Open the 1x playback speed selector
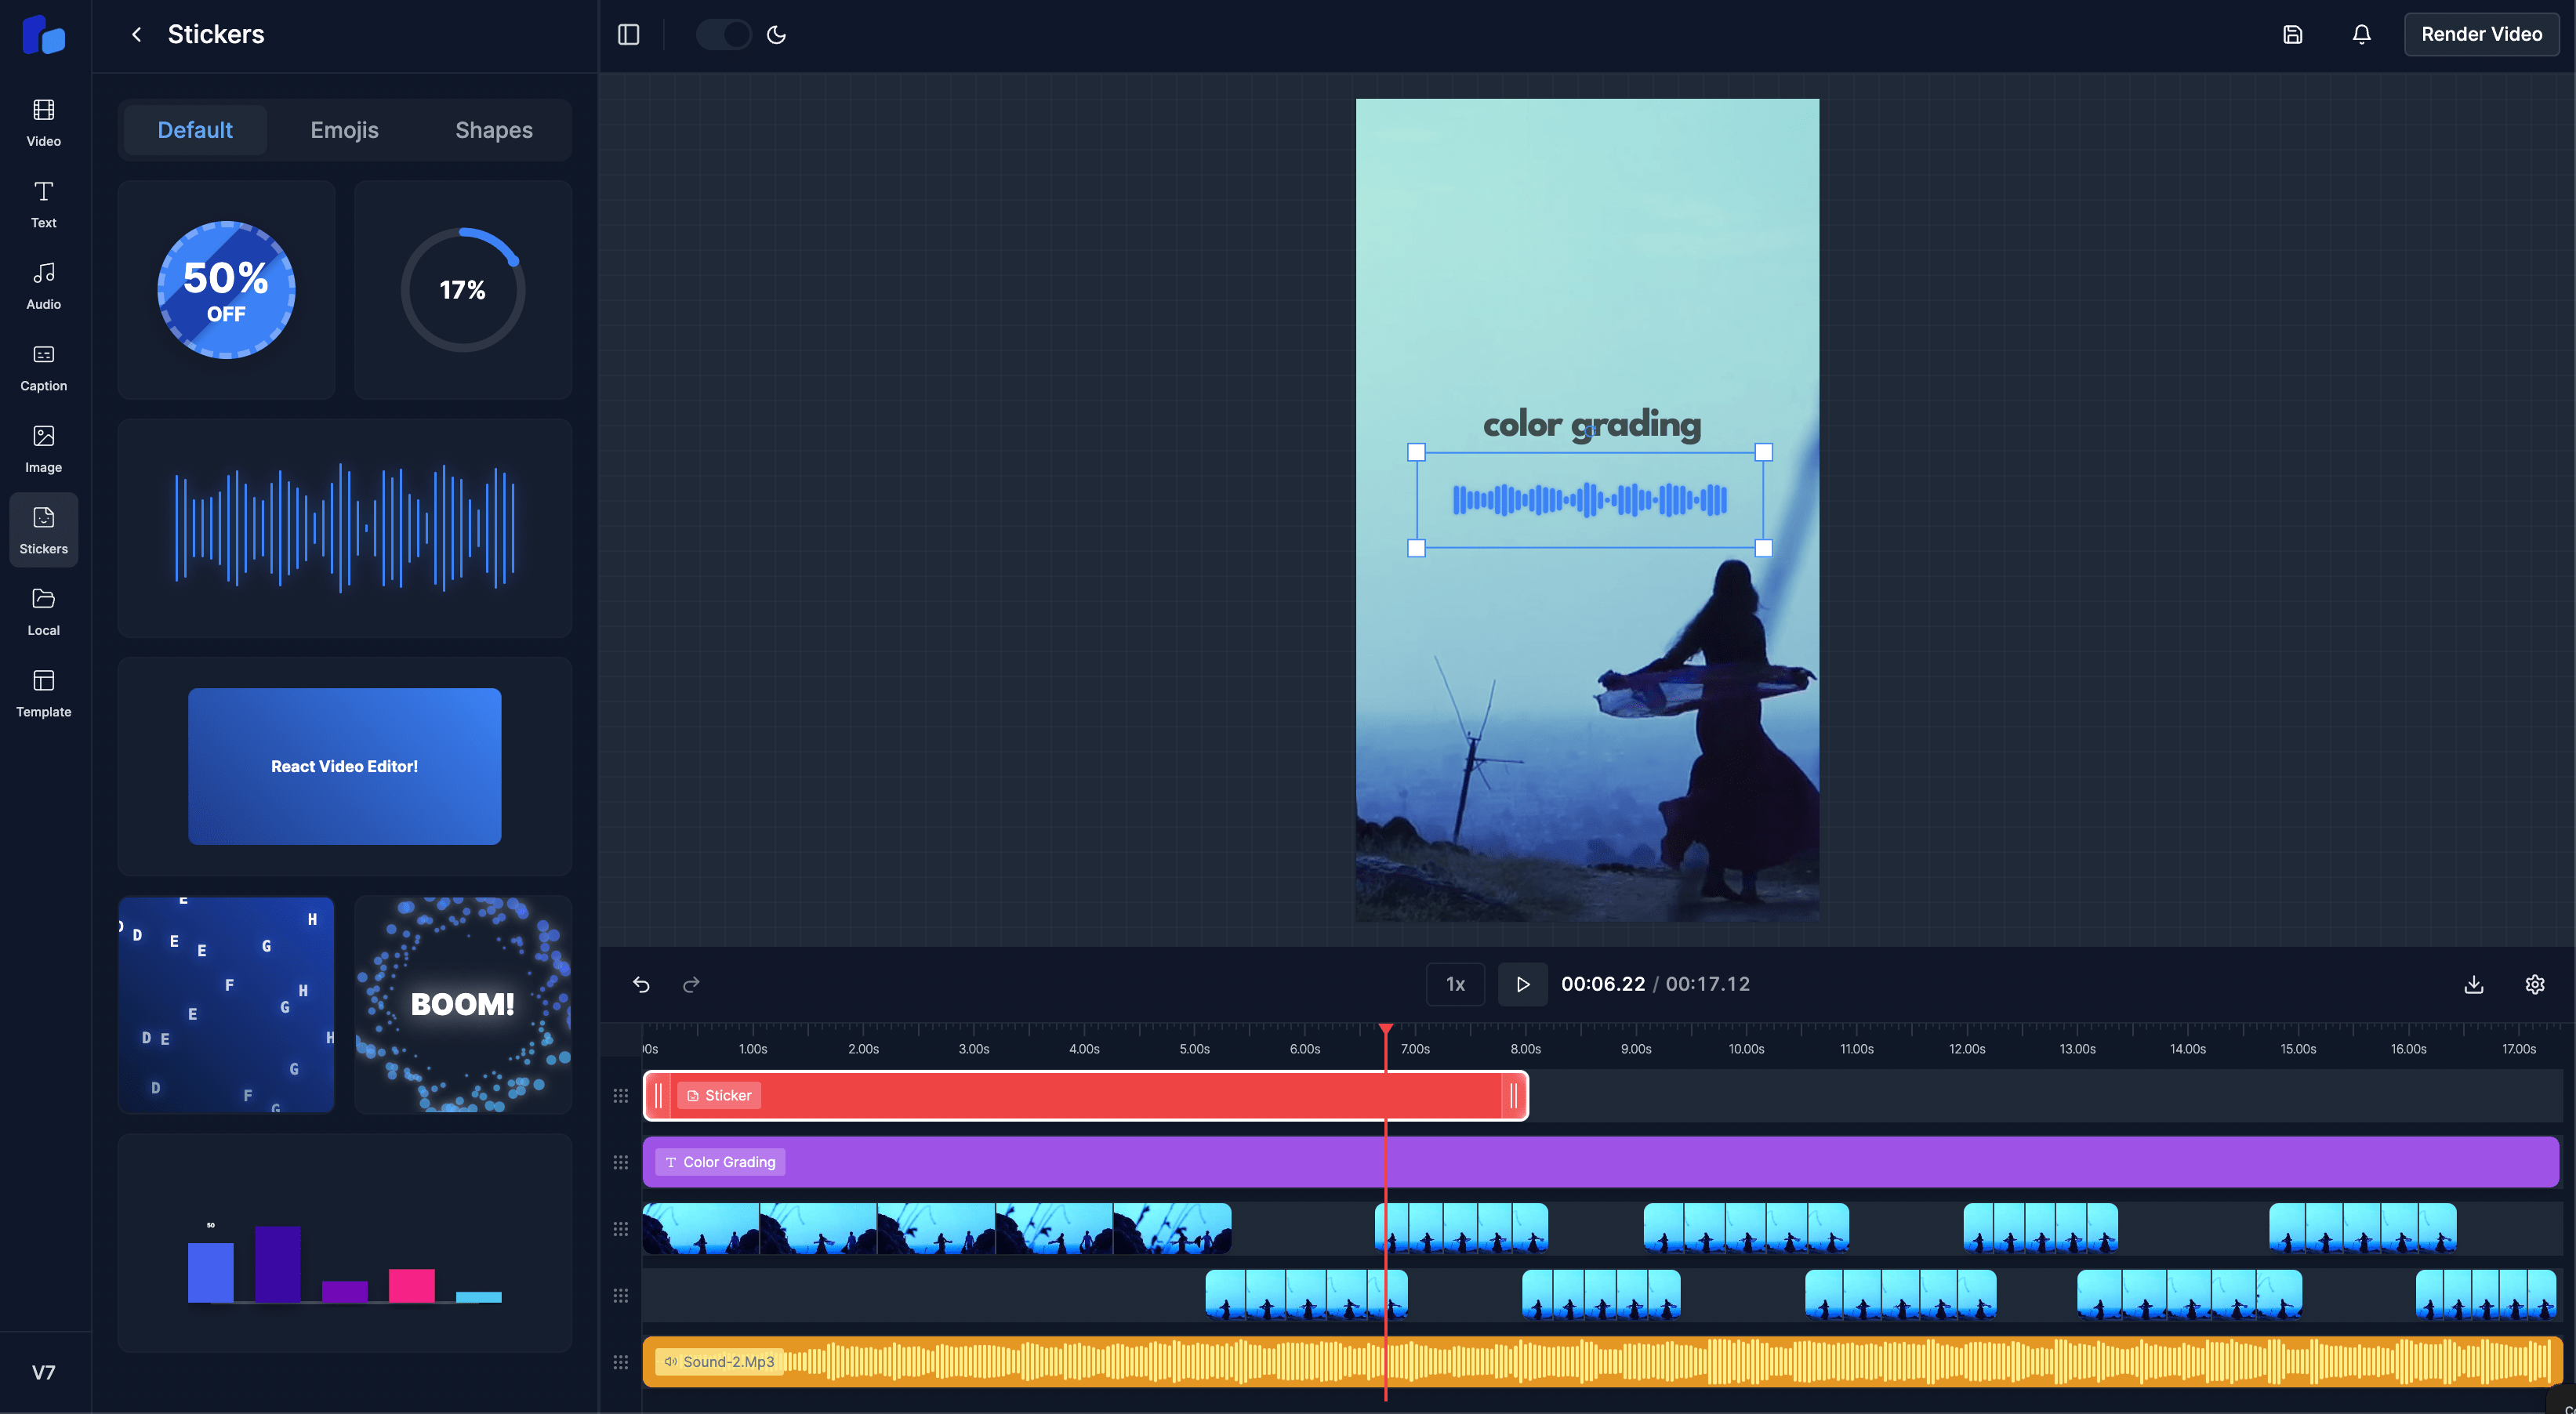This screenshot has height=1414, width=2576. (1455, 984)
